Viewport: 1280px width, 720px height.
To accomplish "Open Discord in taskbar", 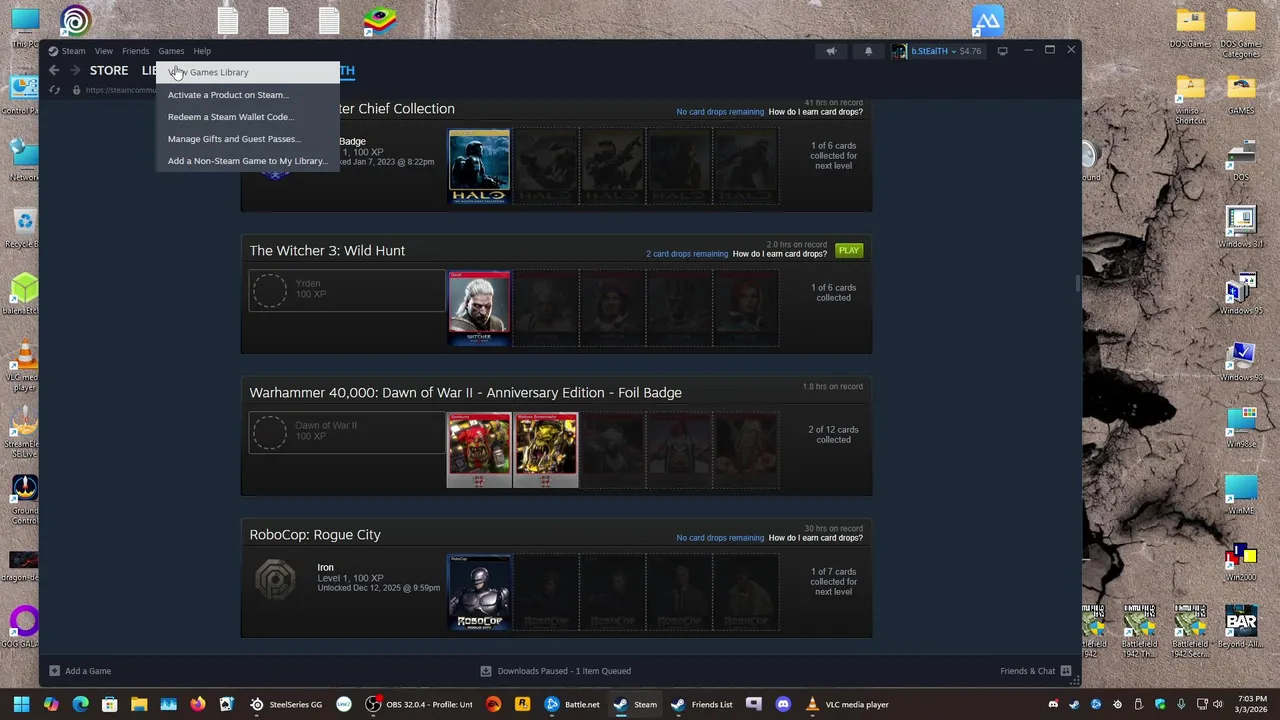I will point(783,704).
